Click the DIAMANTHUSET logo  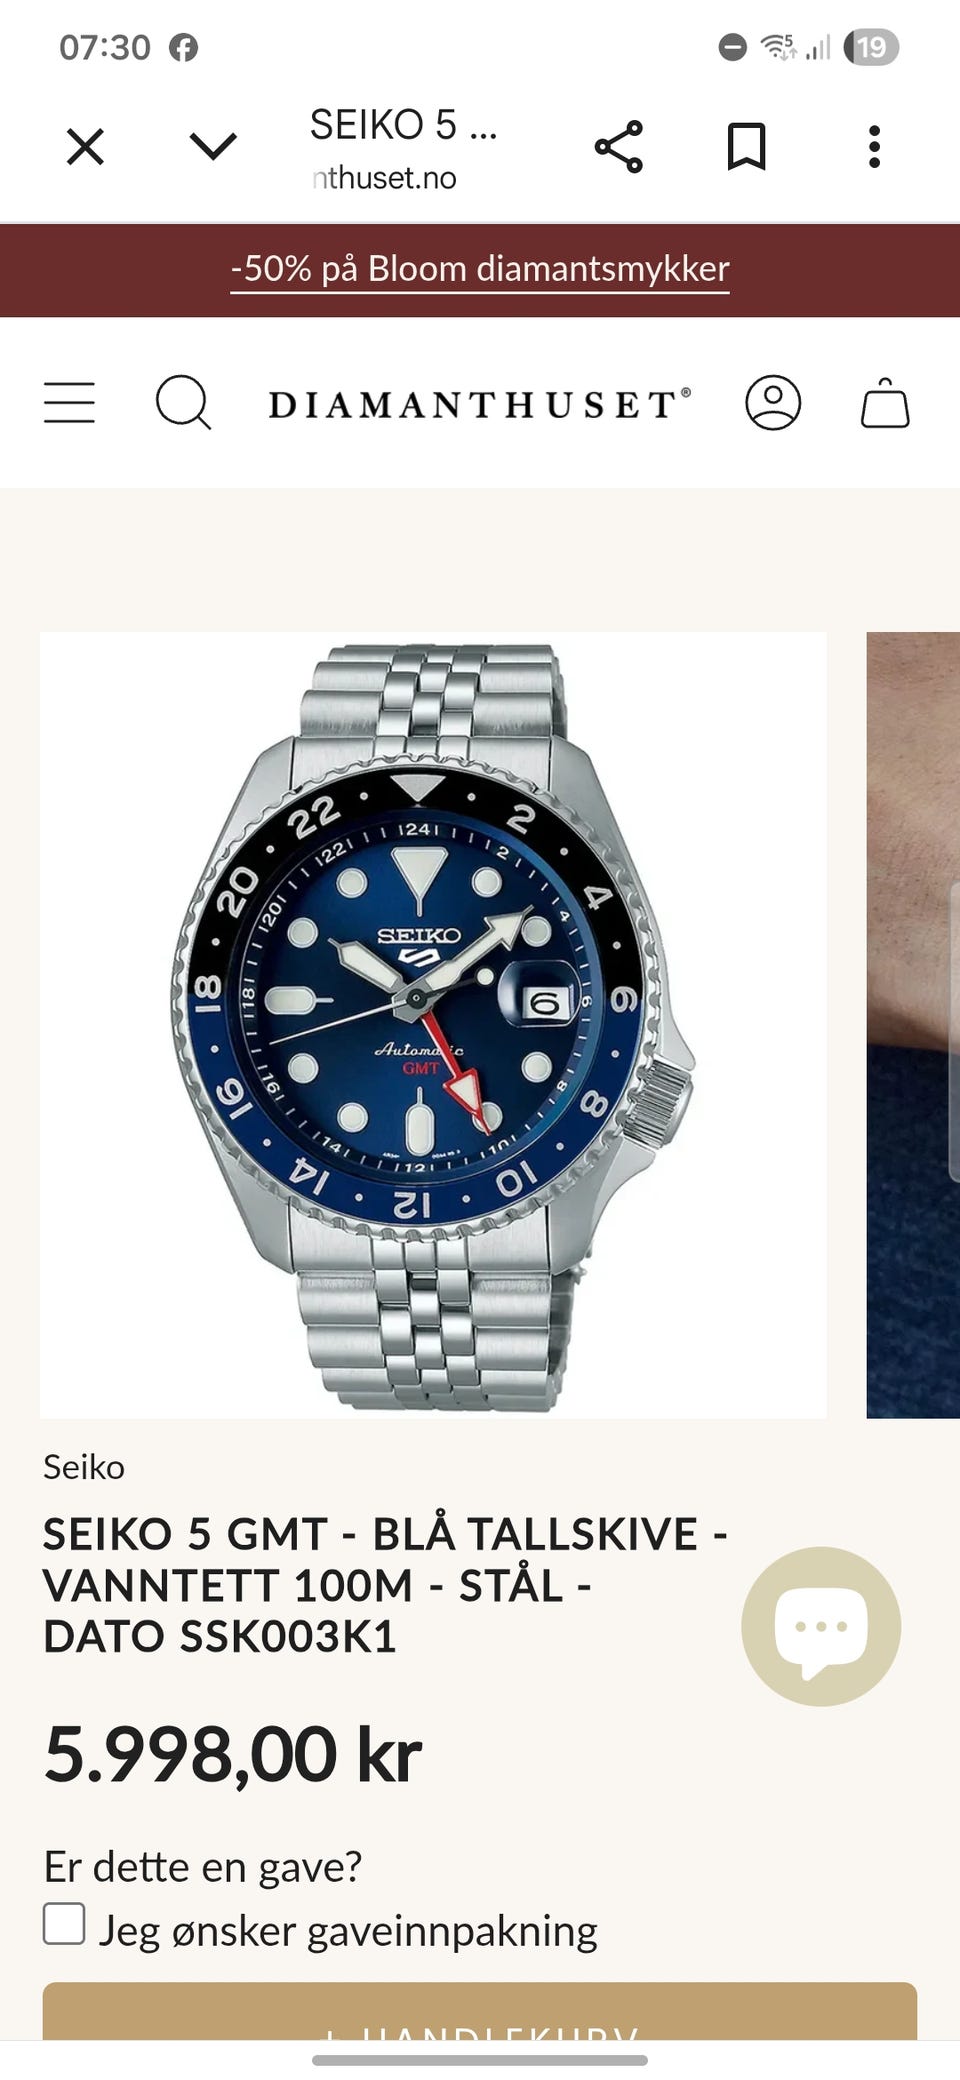point(480,404)
